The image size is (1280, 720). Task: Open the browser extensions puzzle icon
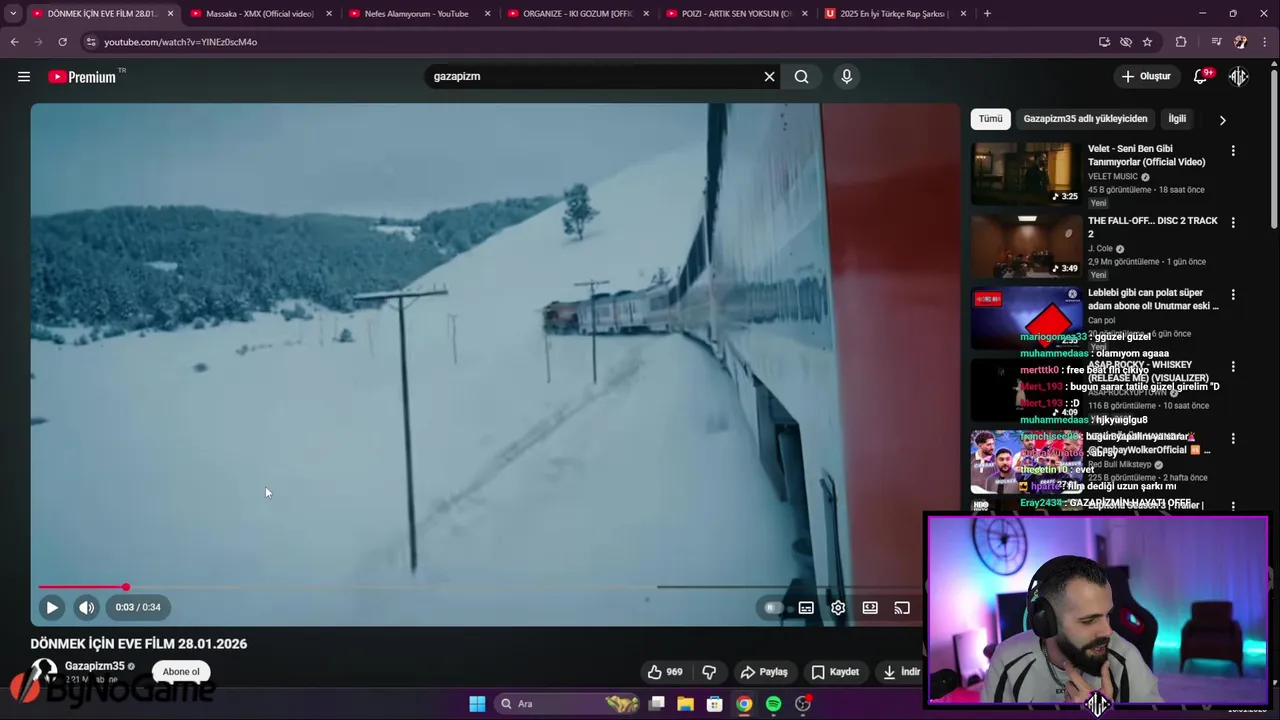coord(1181,42)
